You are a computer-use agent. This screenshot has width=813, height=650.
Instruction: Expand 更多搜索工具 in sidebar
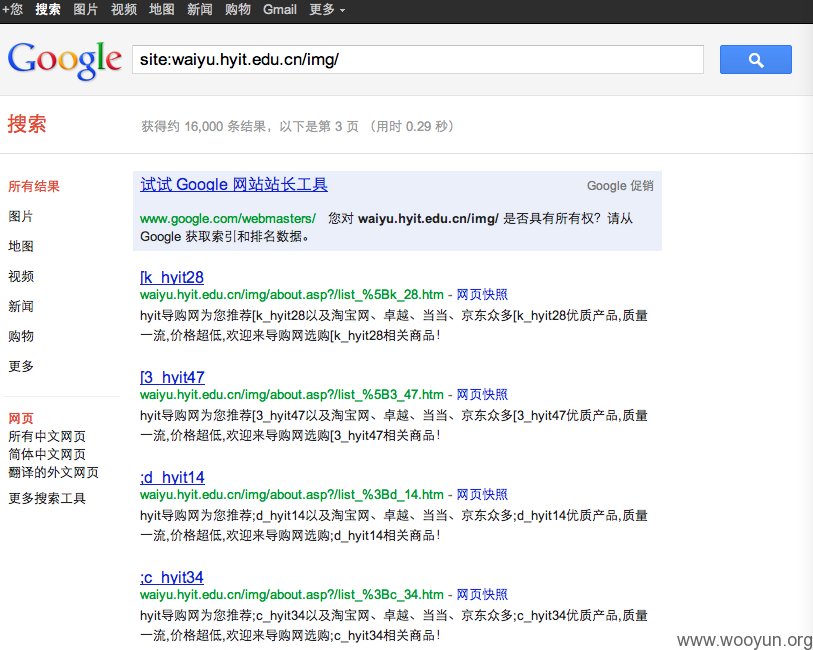[47, 499]
